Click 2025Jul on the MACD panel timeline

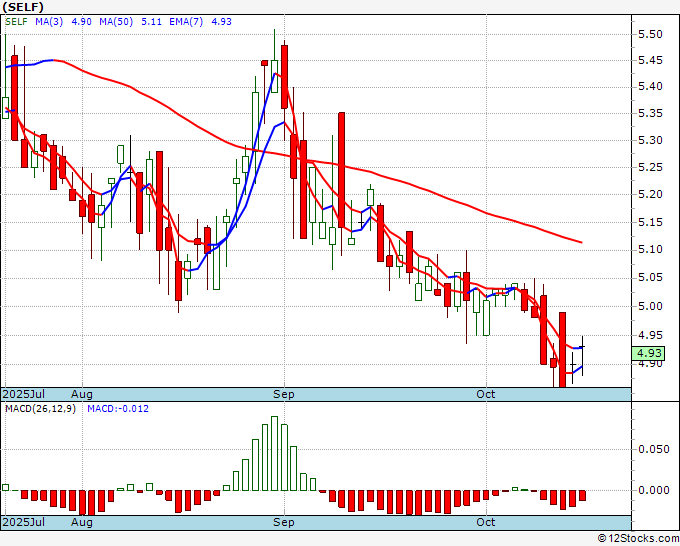click(x=24, y=522)
